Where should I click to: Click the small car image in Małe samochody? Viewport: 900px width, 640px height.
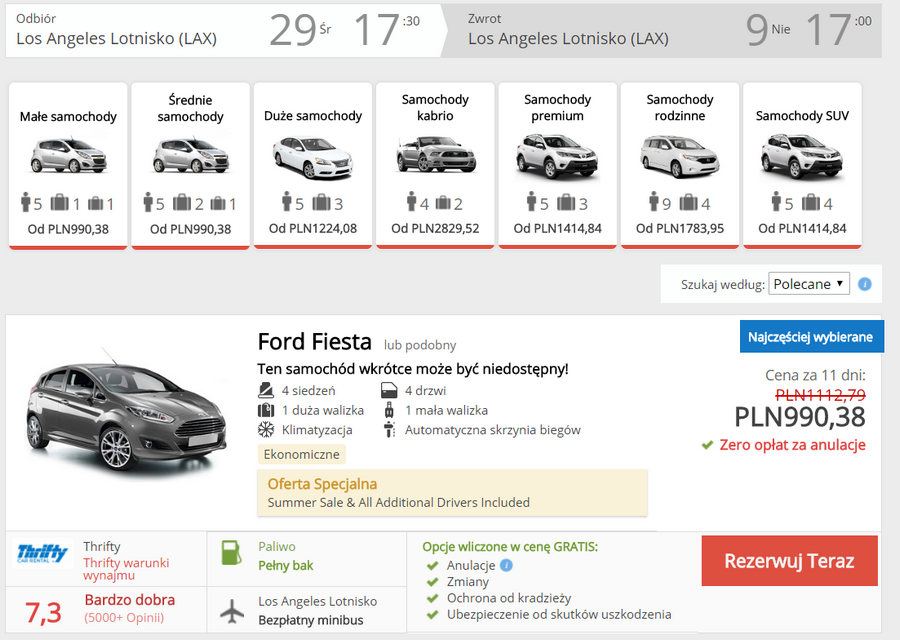68,154
